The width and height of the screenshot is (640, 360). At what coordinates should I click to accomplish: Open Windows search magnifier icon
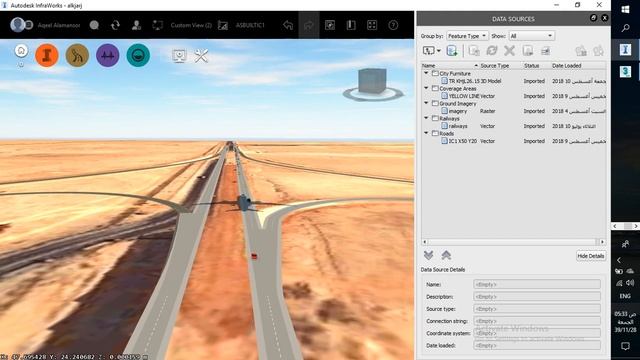625,28
